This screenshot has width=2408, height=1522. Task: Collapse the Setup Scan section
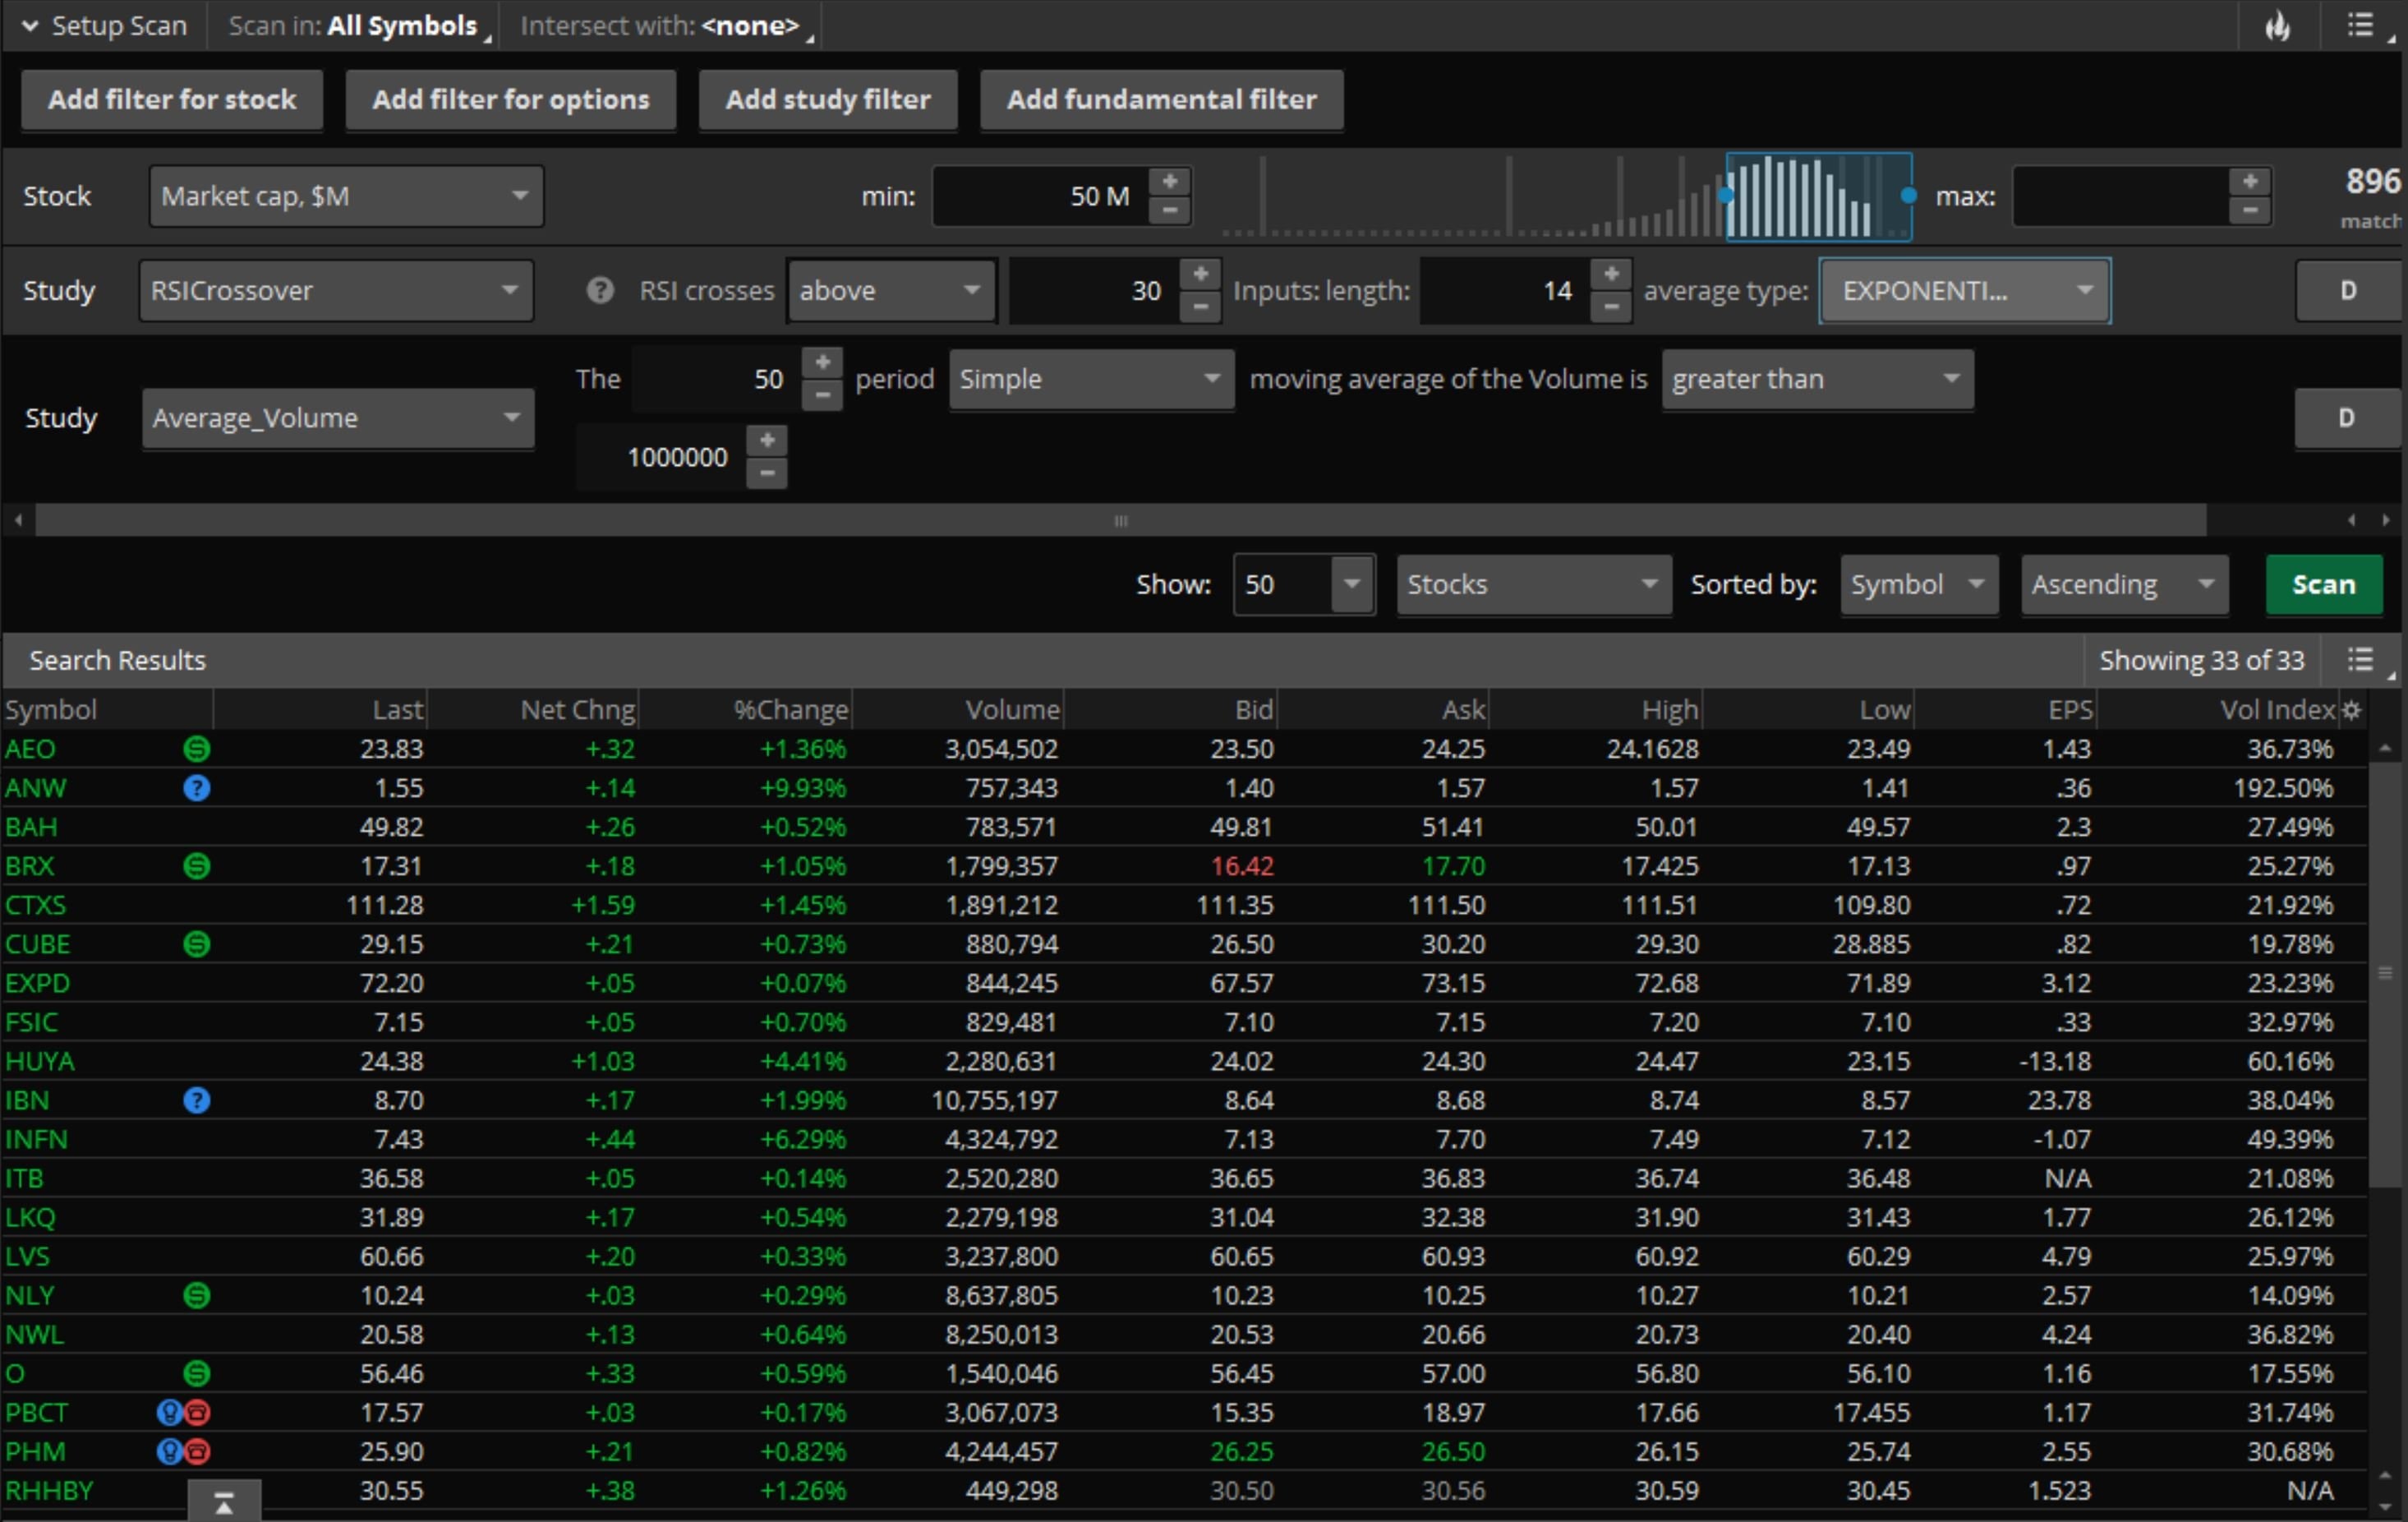[x=30, y=26]
